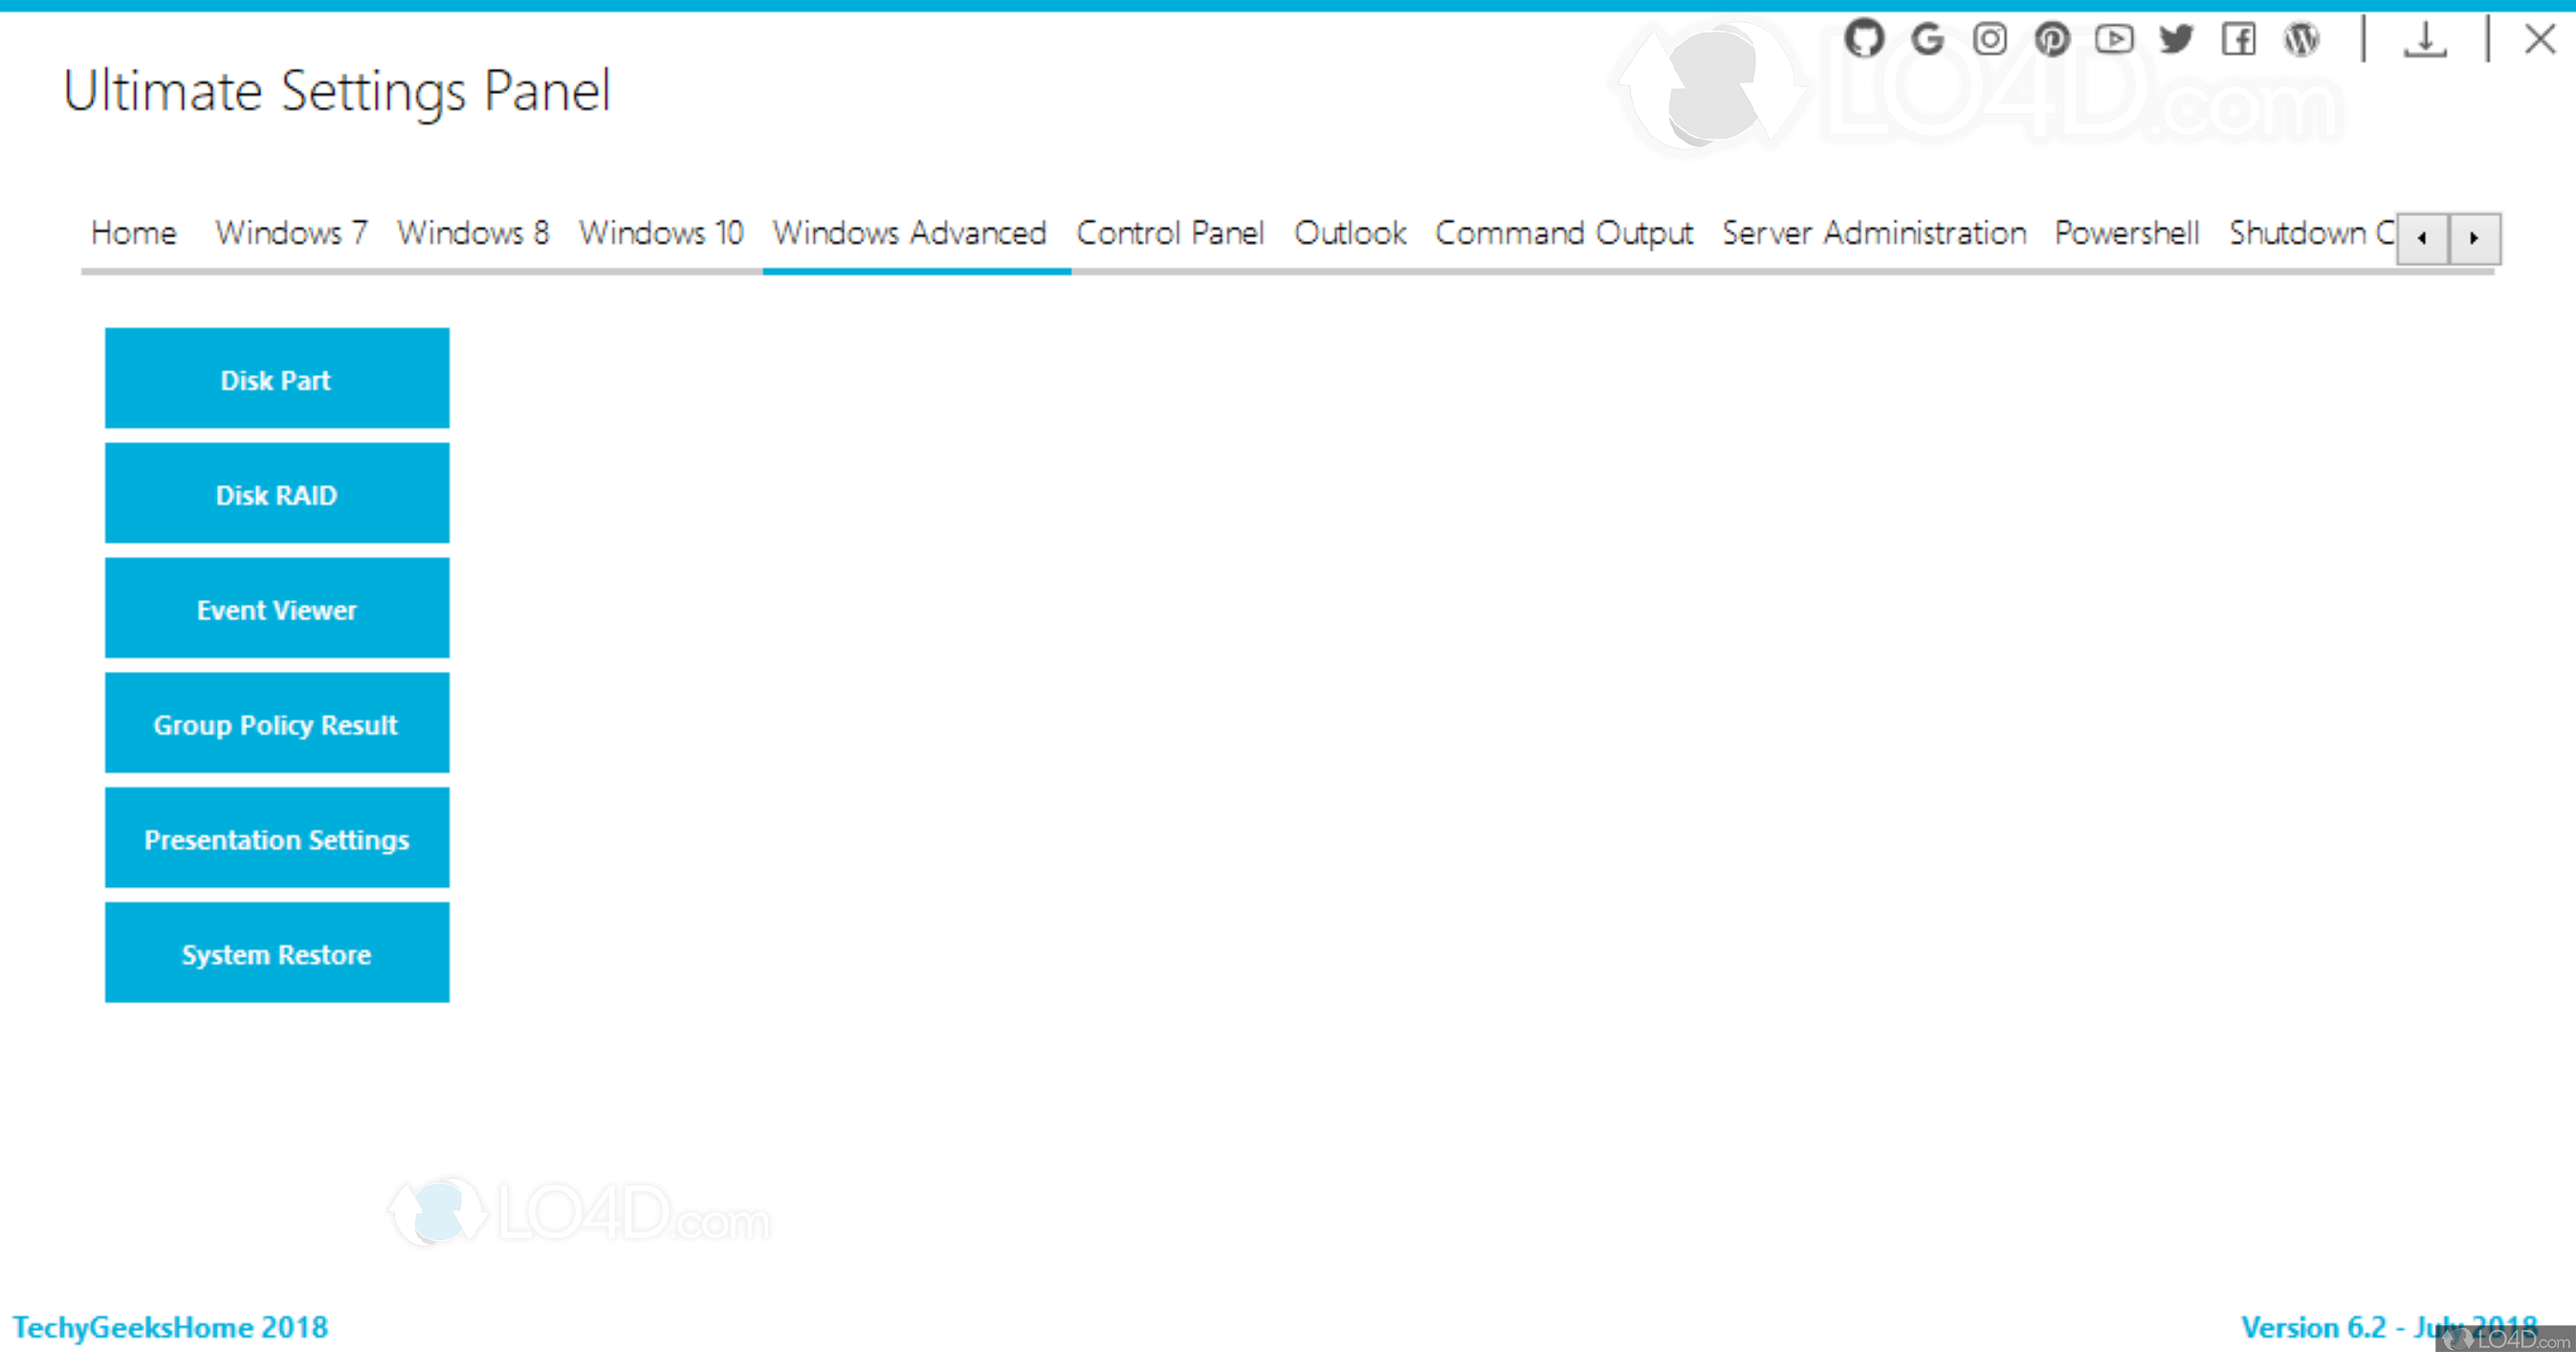Image resolution: width=2576 pixels, height=1352 pixels.
Task: Click the Twitter icon
Action: [x=2177, y=39]
